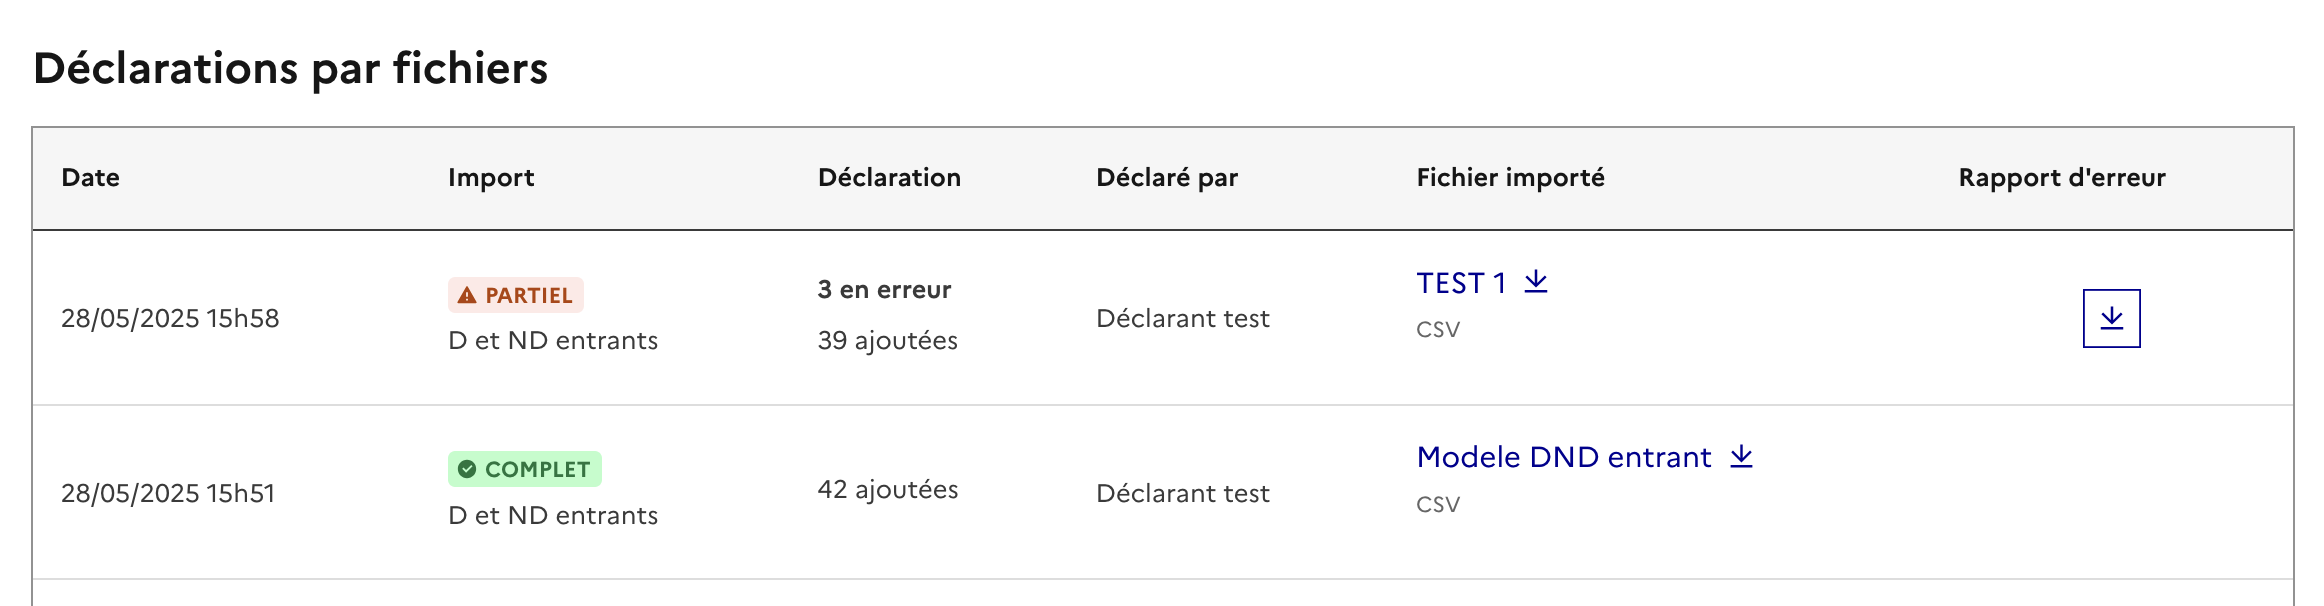Click the Date column header
The image size is (2324, 606).
(91, 178)
